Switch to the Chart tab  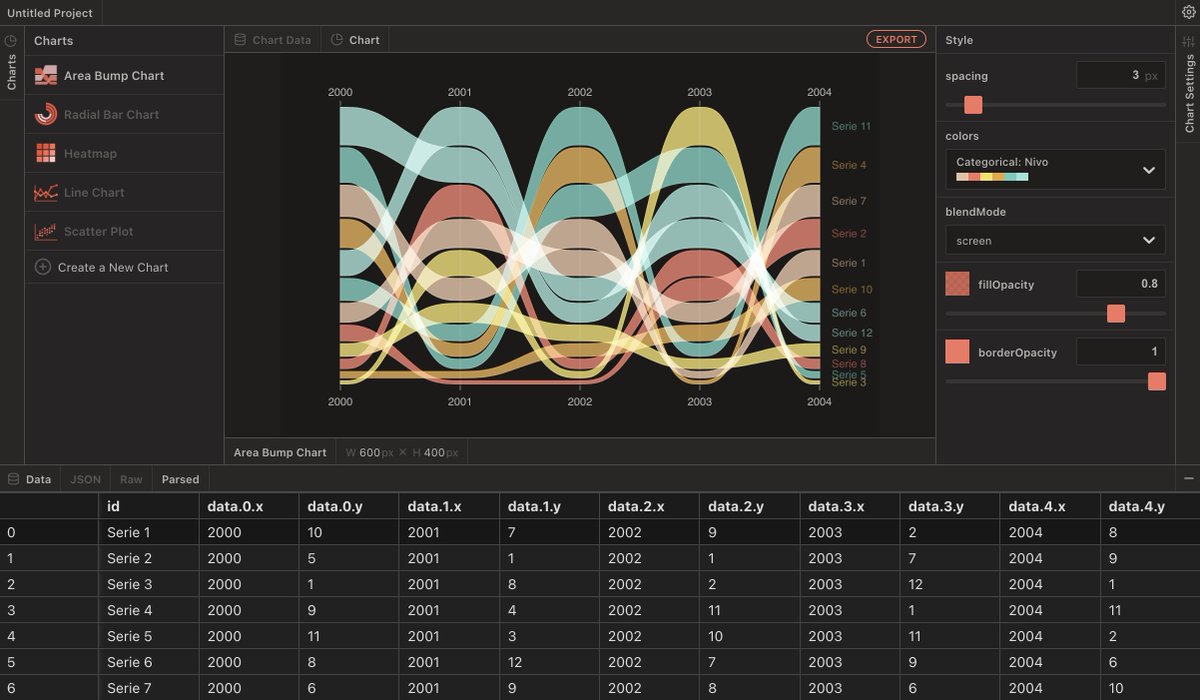point(355,40)
